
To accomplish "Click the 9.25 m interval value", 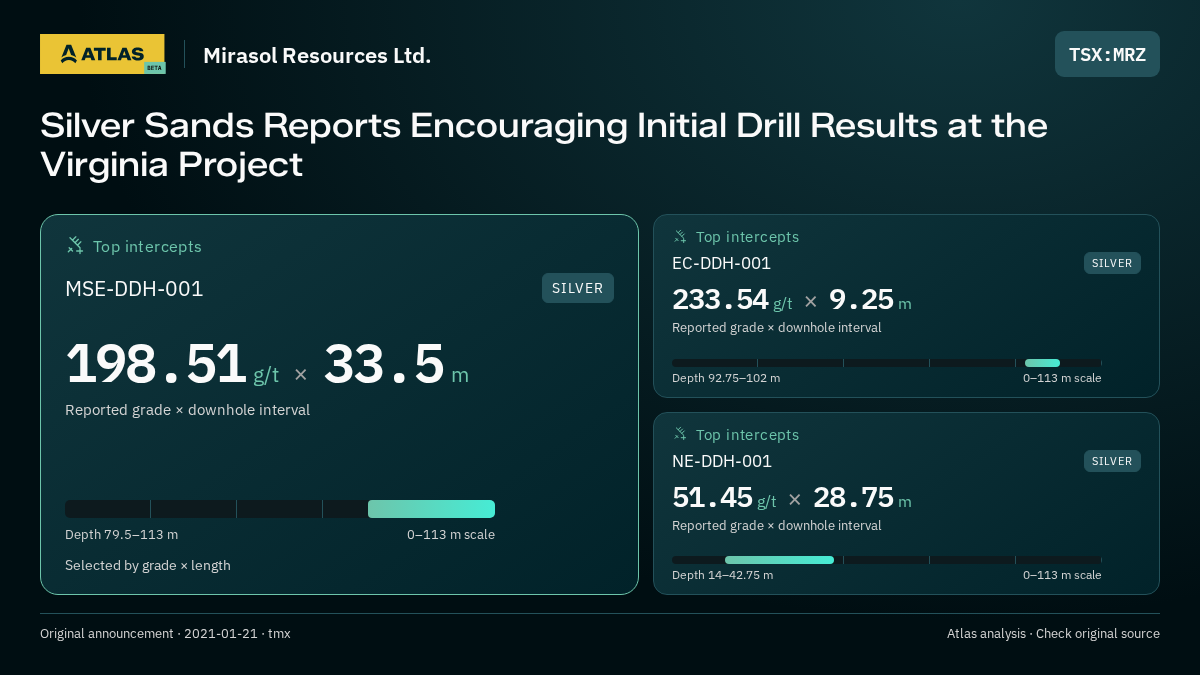I will pos(870,300).
